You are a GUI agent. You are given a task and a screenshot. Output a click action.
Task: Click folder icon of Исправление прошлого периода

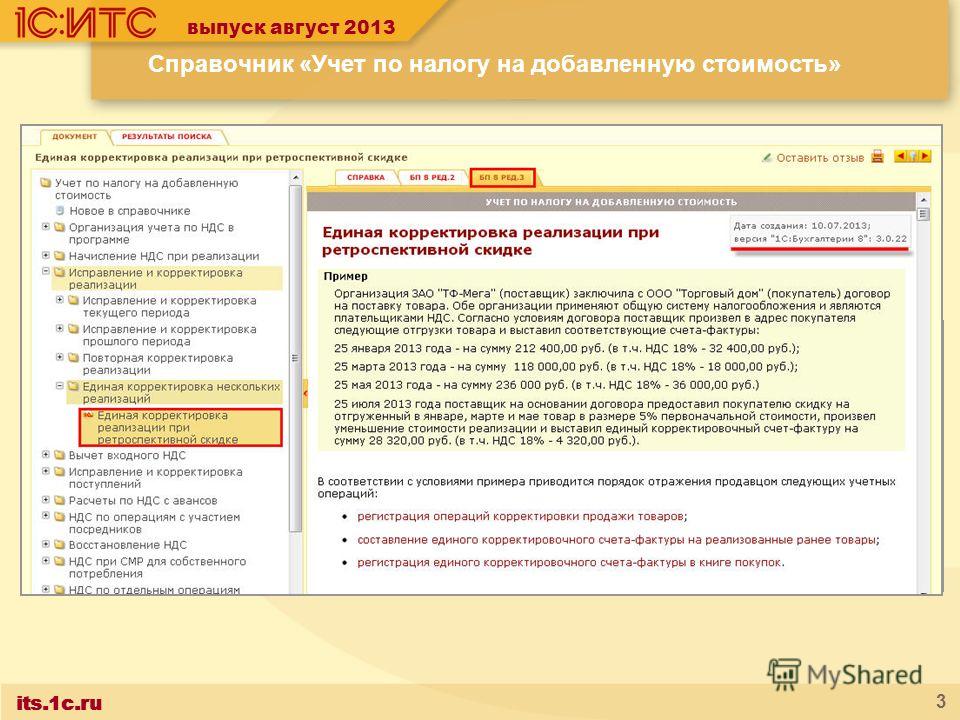(x=73, y=329)
